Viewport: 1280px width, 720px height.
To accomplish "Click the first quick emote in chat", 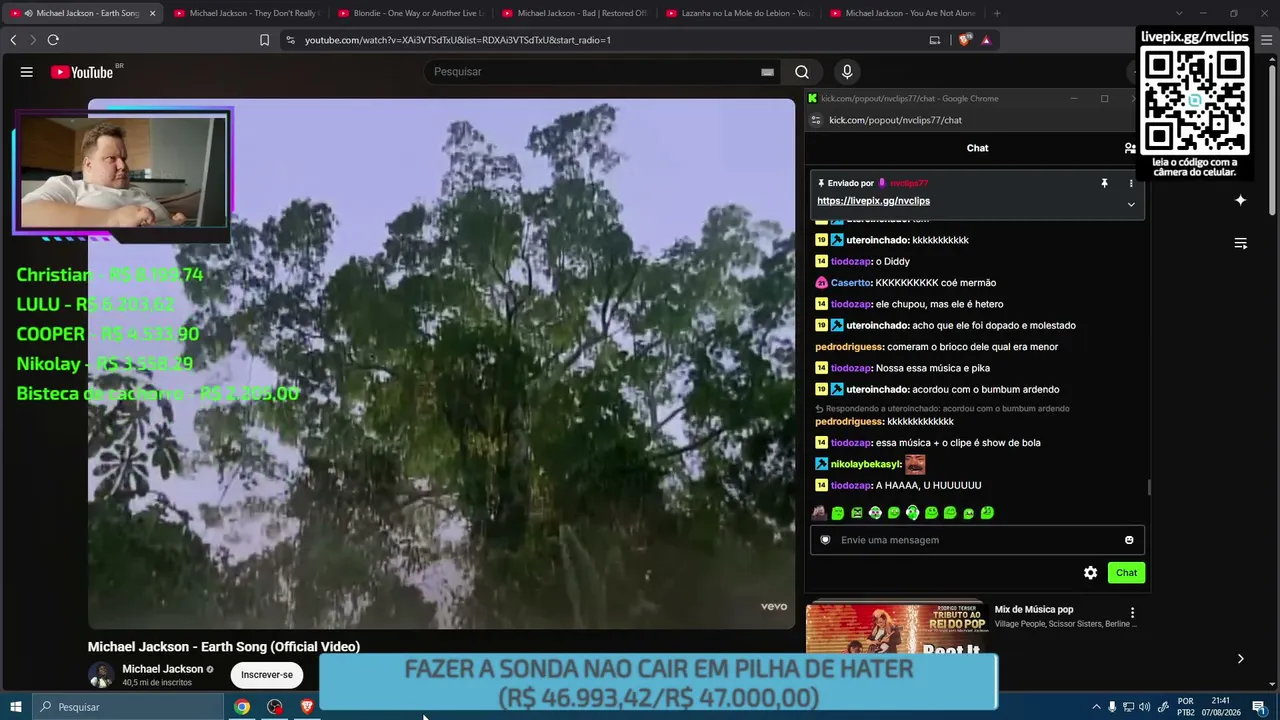I will click(x=819, y=513).
